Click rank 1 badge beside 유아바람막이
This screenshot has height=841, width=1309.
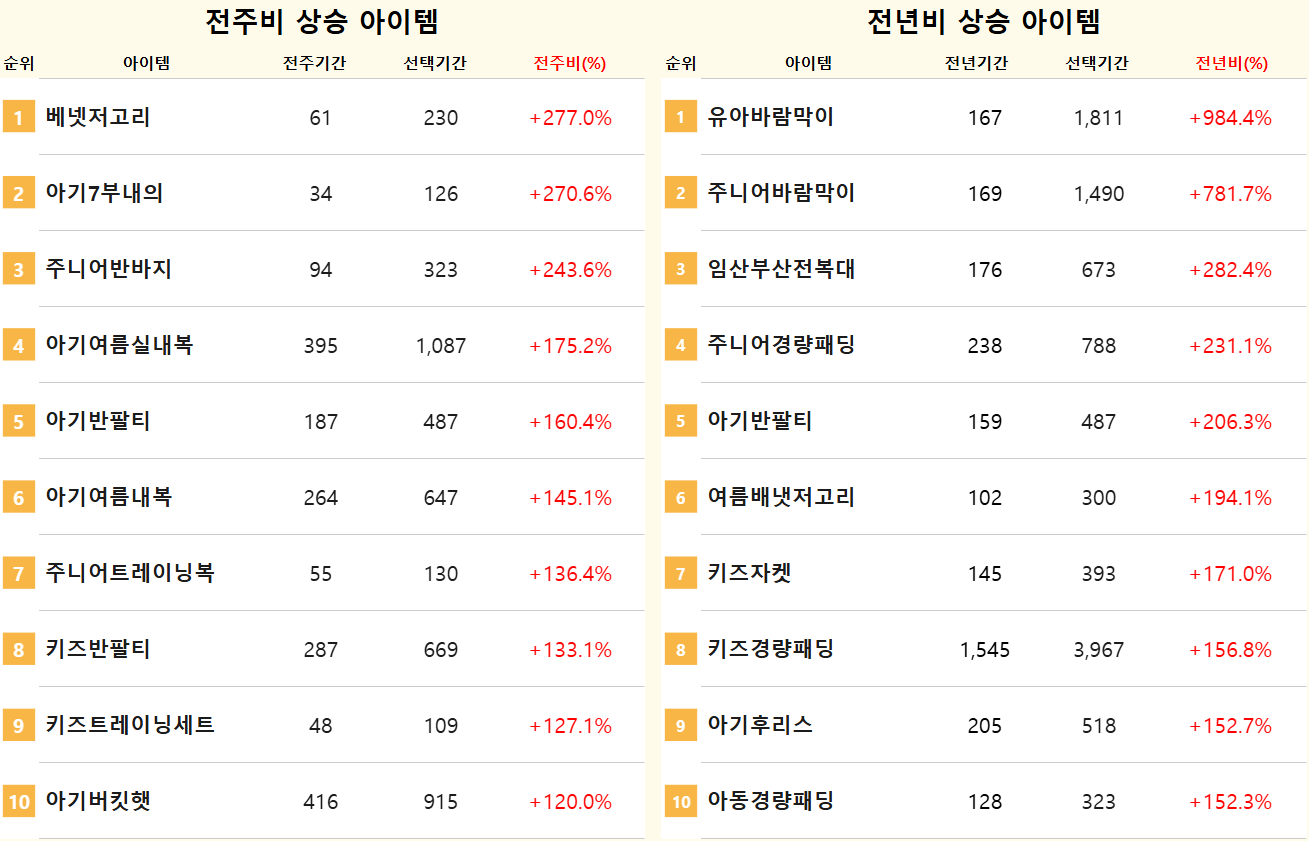point(680,117)
